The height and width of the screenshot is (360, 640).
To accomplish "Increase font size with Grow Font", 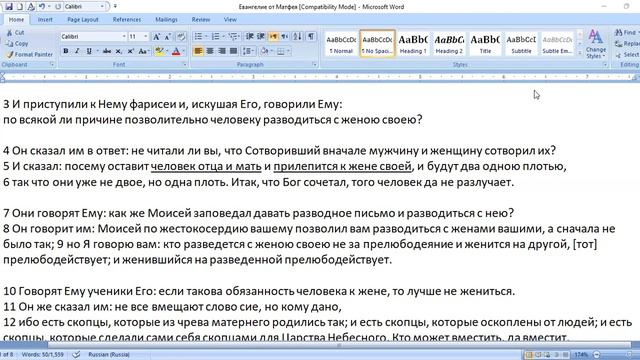I will click(x=156, y=37).
